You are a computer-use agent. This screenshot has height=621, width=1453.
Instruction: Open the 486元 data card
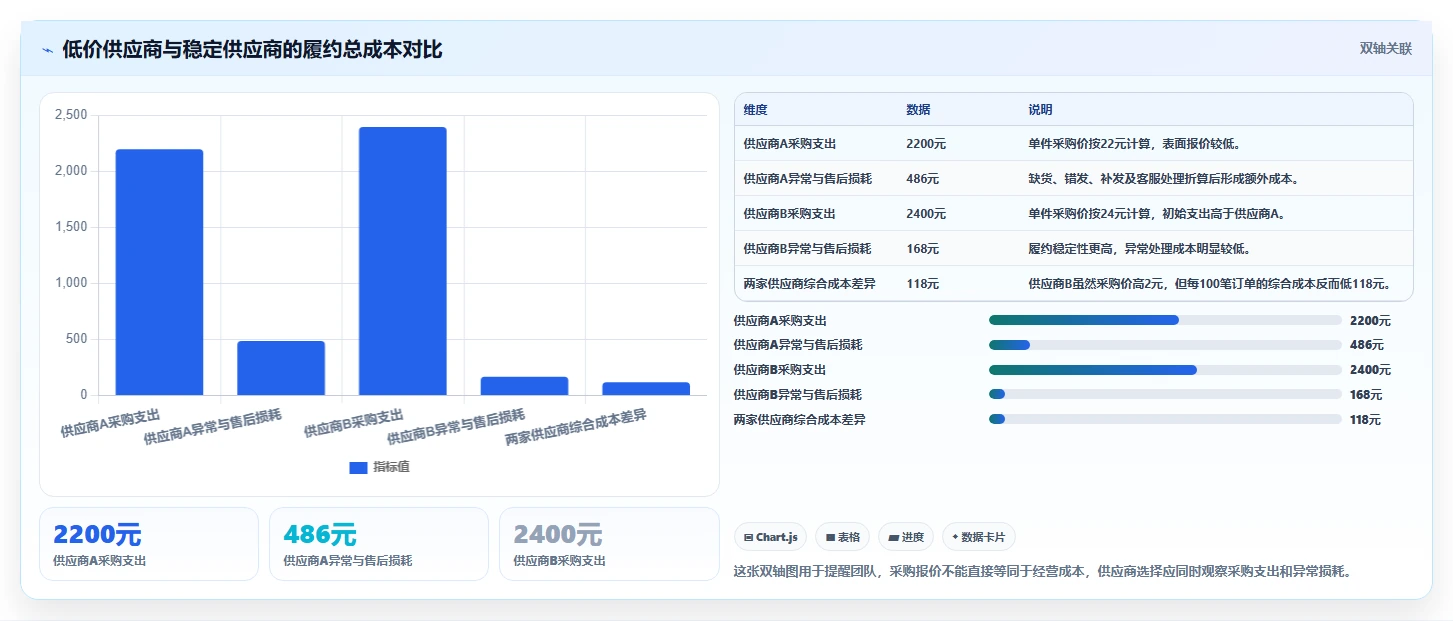point(379,544)
